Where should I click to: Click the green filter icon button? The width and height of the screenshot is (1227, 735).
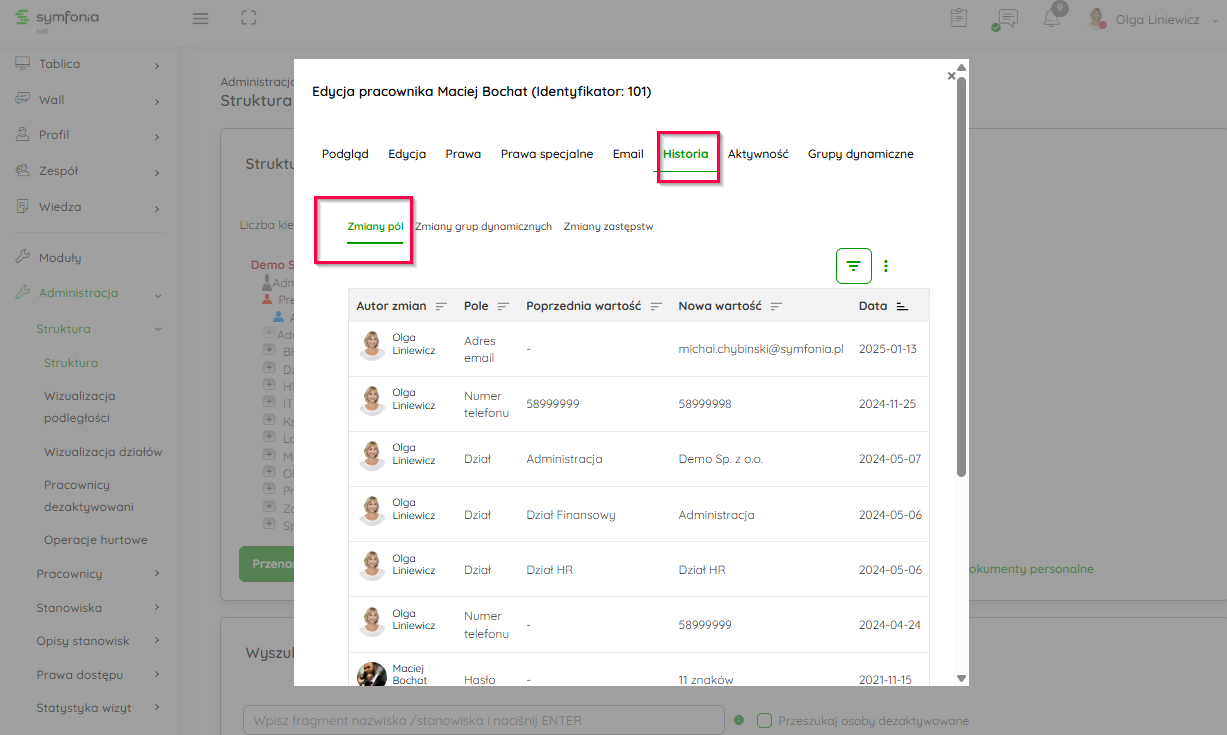pos(853,266)
